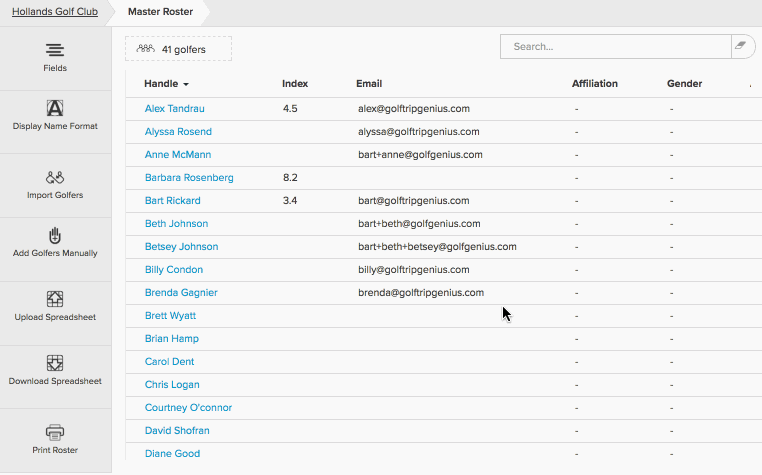Open the Fields icon in sidebar
The height and width of the screenshot is (475, 762).
tap(55, 50)
